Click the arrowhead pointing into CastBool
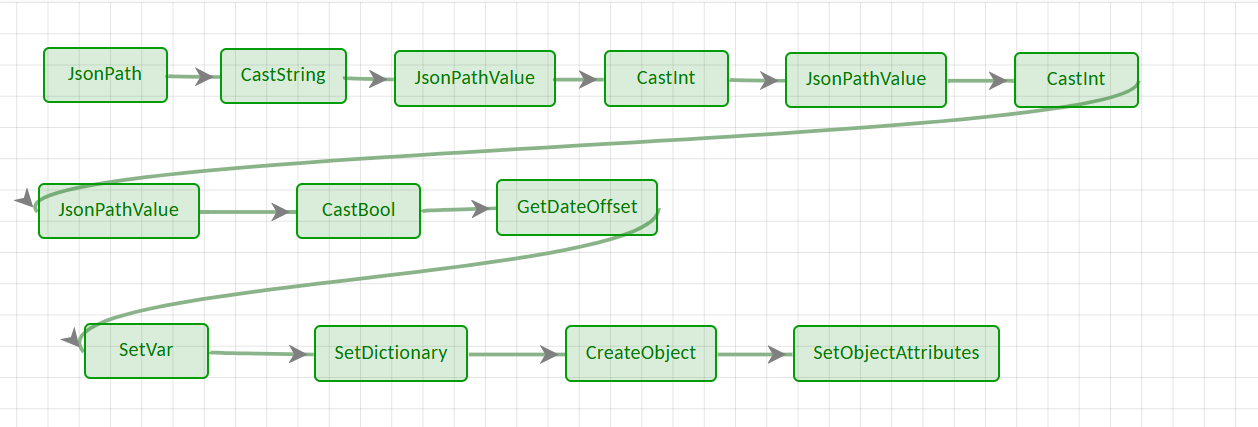The width and height of the screenshot is (1258, 427). (284, 212)
